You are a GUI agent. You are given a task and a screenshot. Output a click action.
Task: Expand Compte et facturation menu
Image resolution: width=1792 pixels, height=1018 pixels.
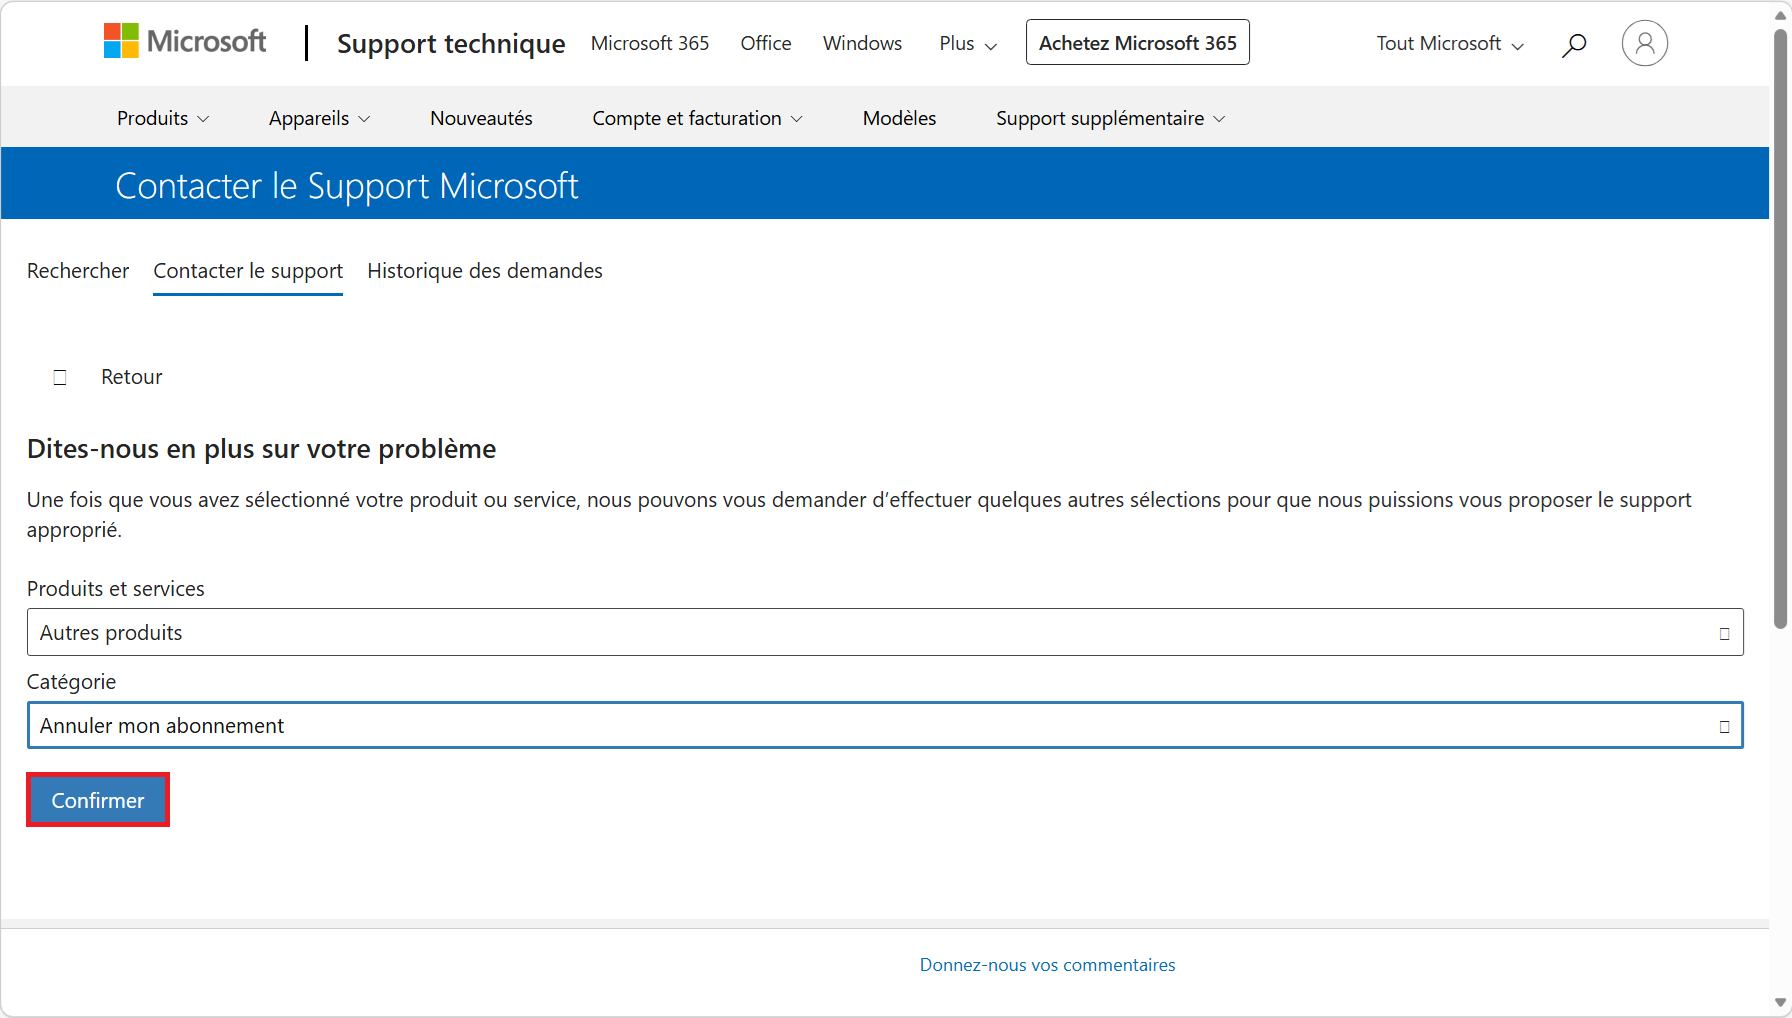point(697,118)
